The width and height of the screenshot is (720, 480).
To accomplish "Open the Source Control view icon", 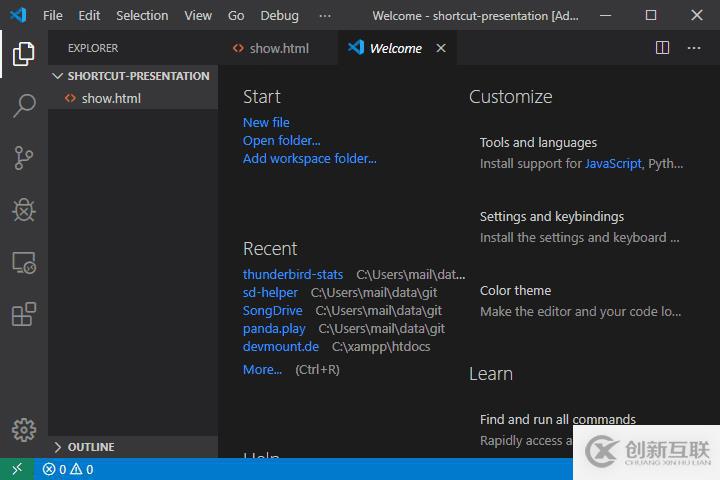I will [23, 158].
